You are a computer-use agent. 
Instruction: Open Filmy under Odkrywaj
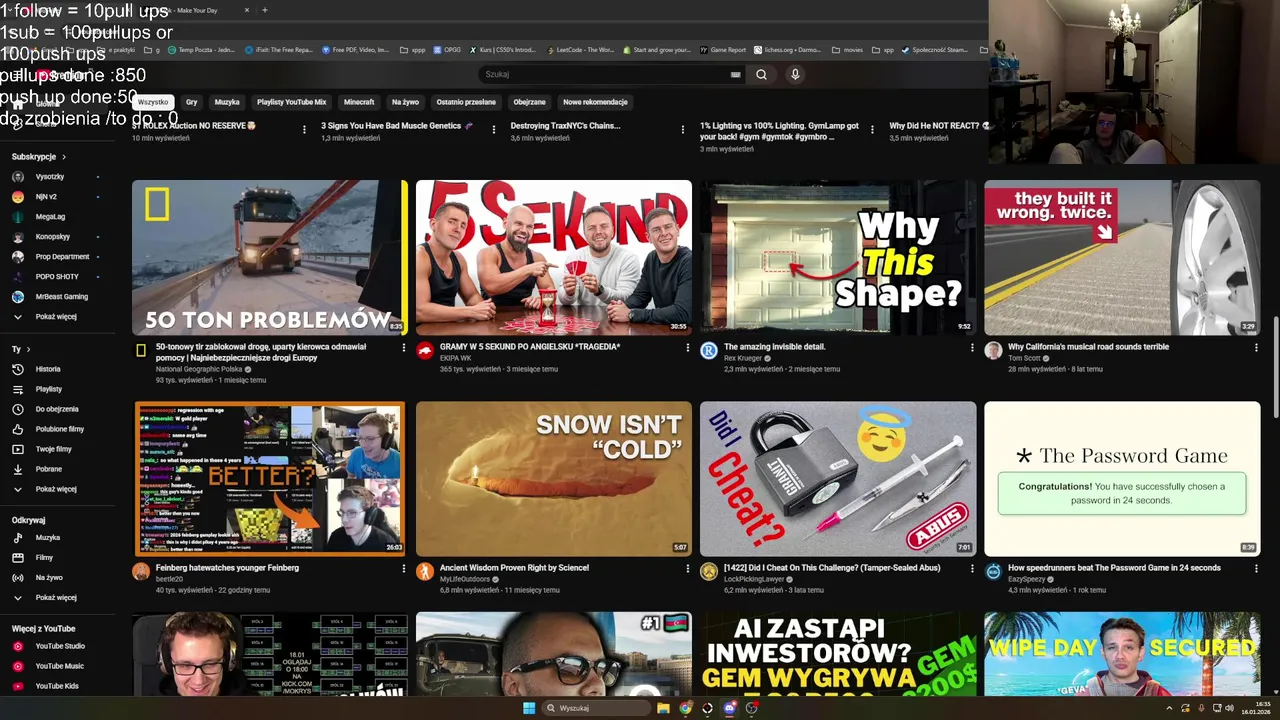(44, 557)
